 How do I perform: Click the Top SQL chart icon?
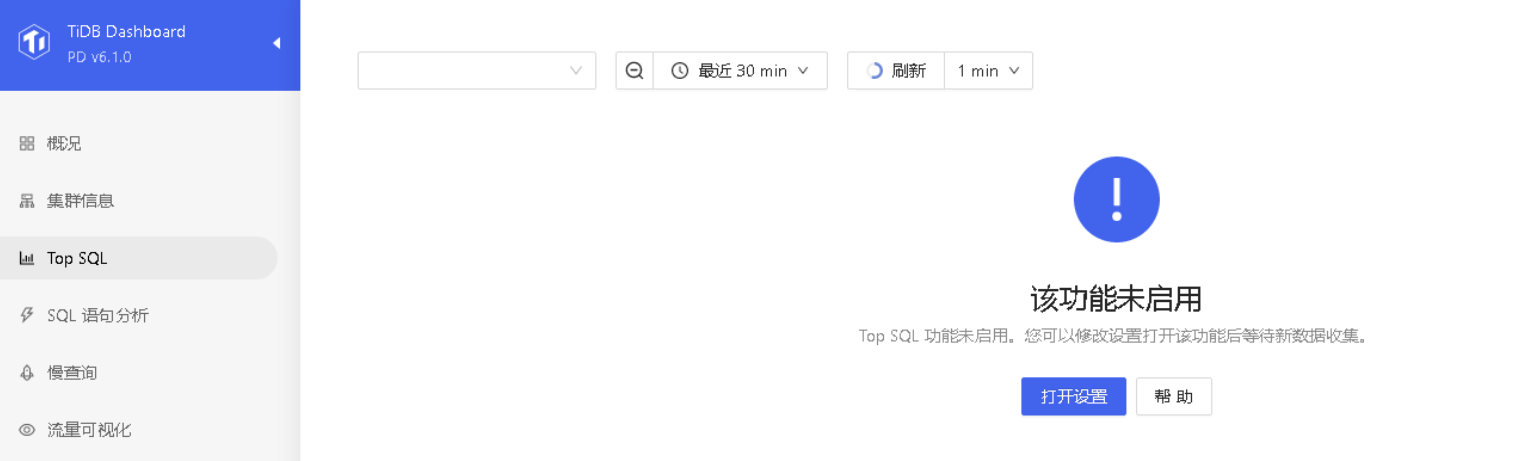[27, 259]
